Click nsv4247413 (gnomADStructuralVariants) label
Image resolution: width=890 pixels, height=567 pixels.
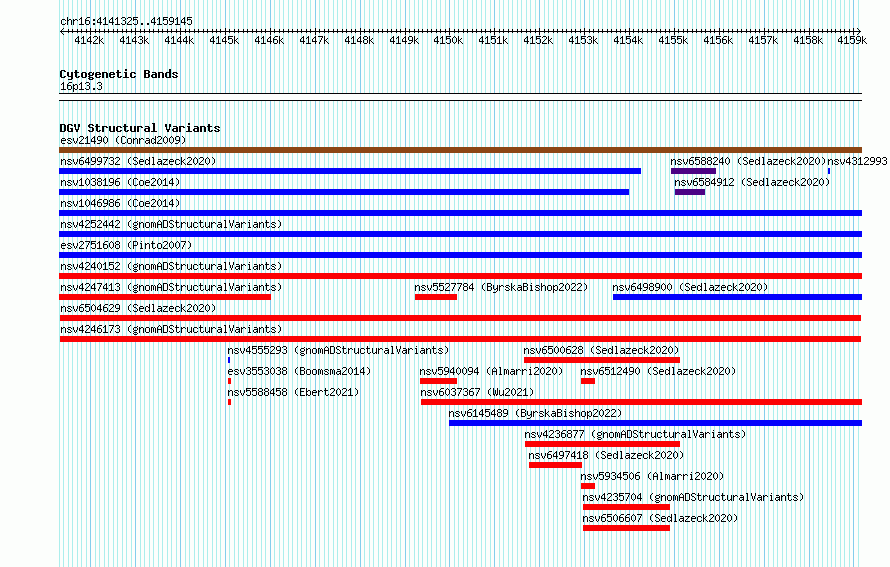pyautogui.click(x=171, y=287)
